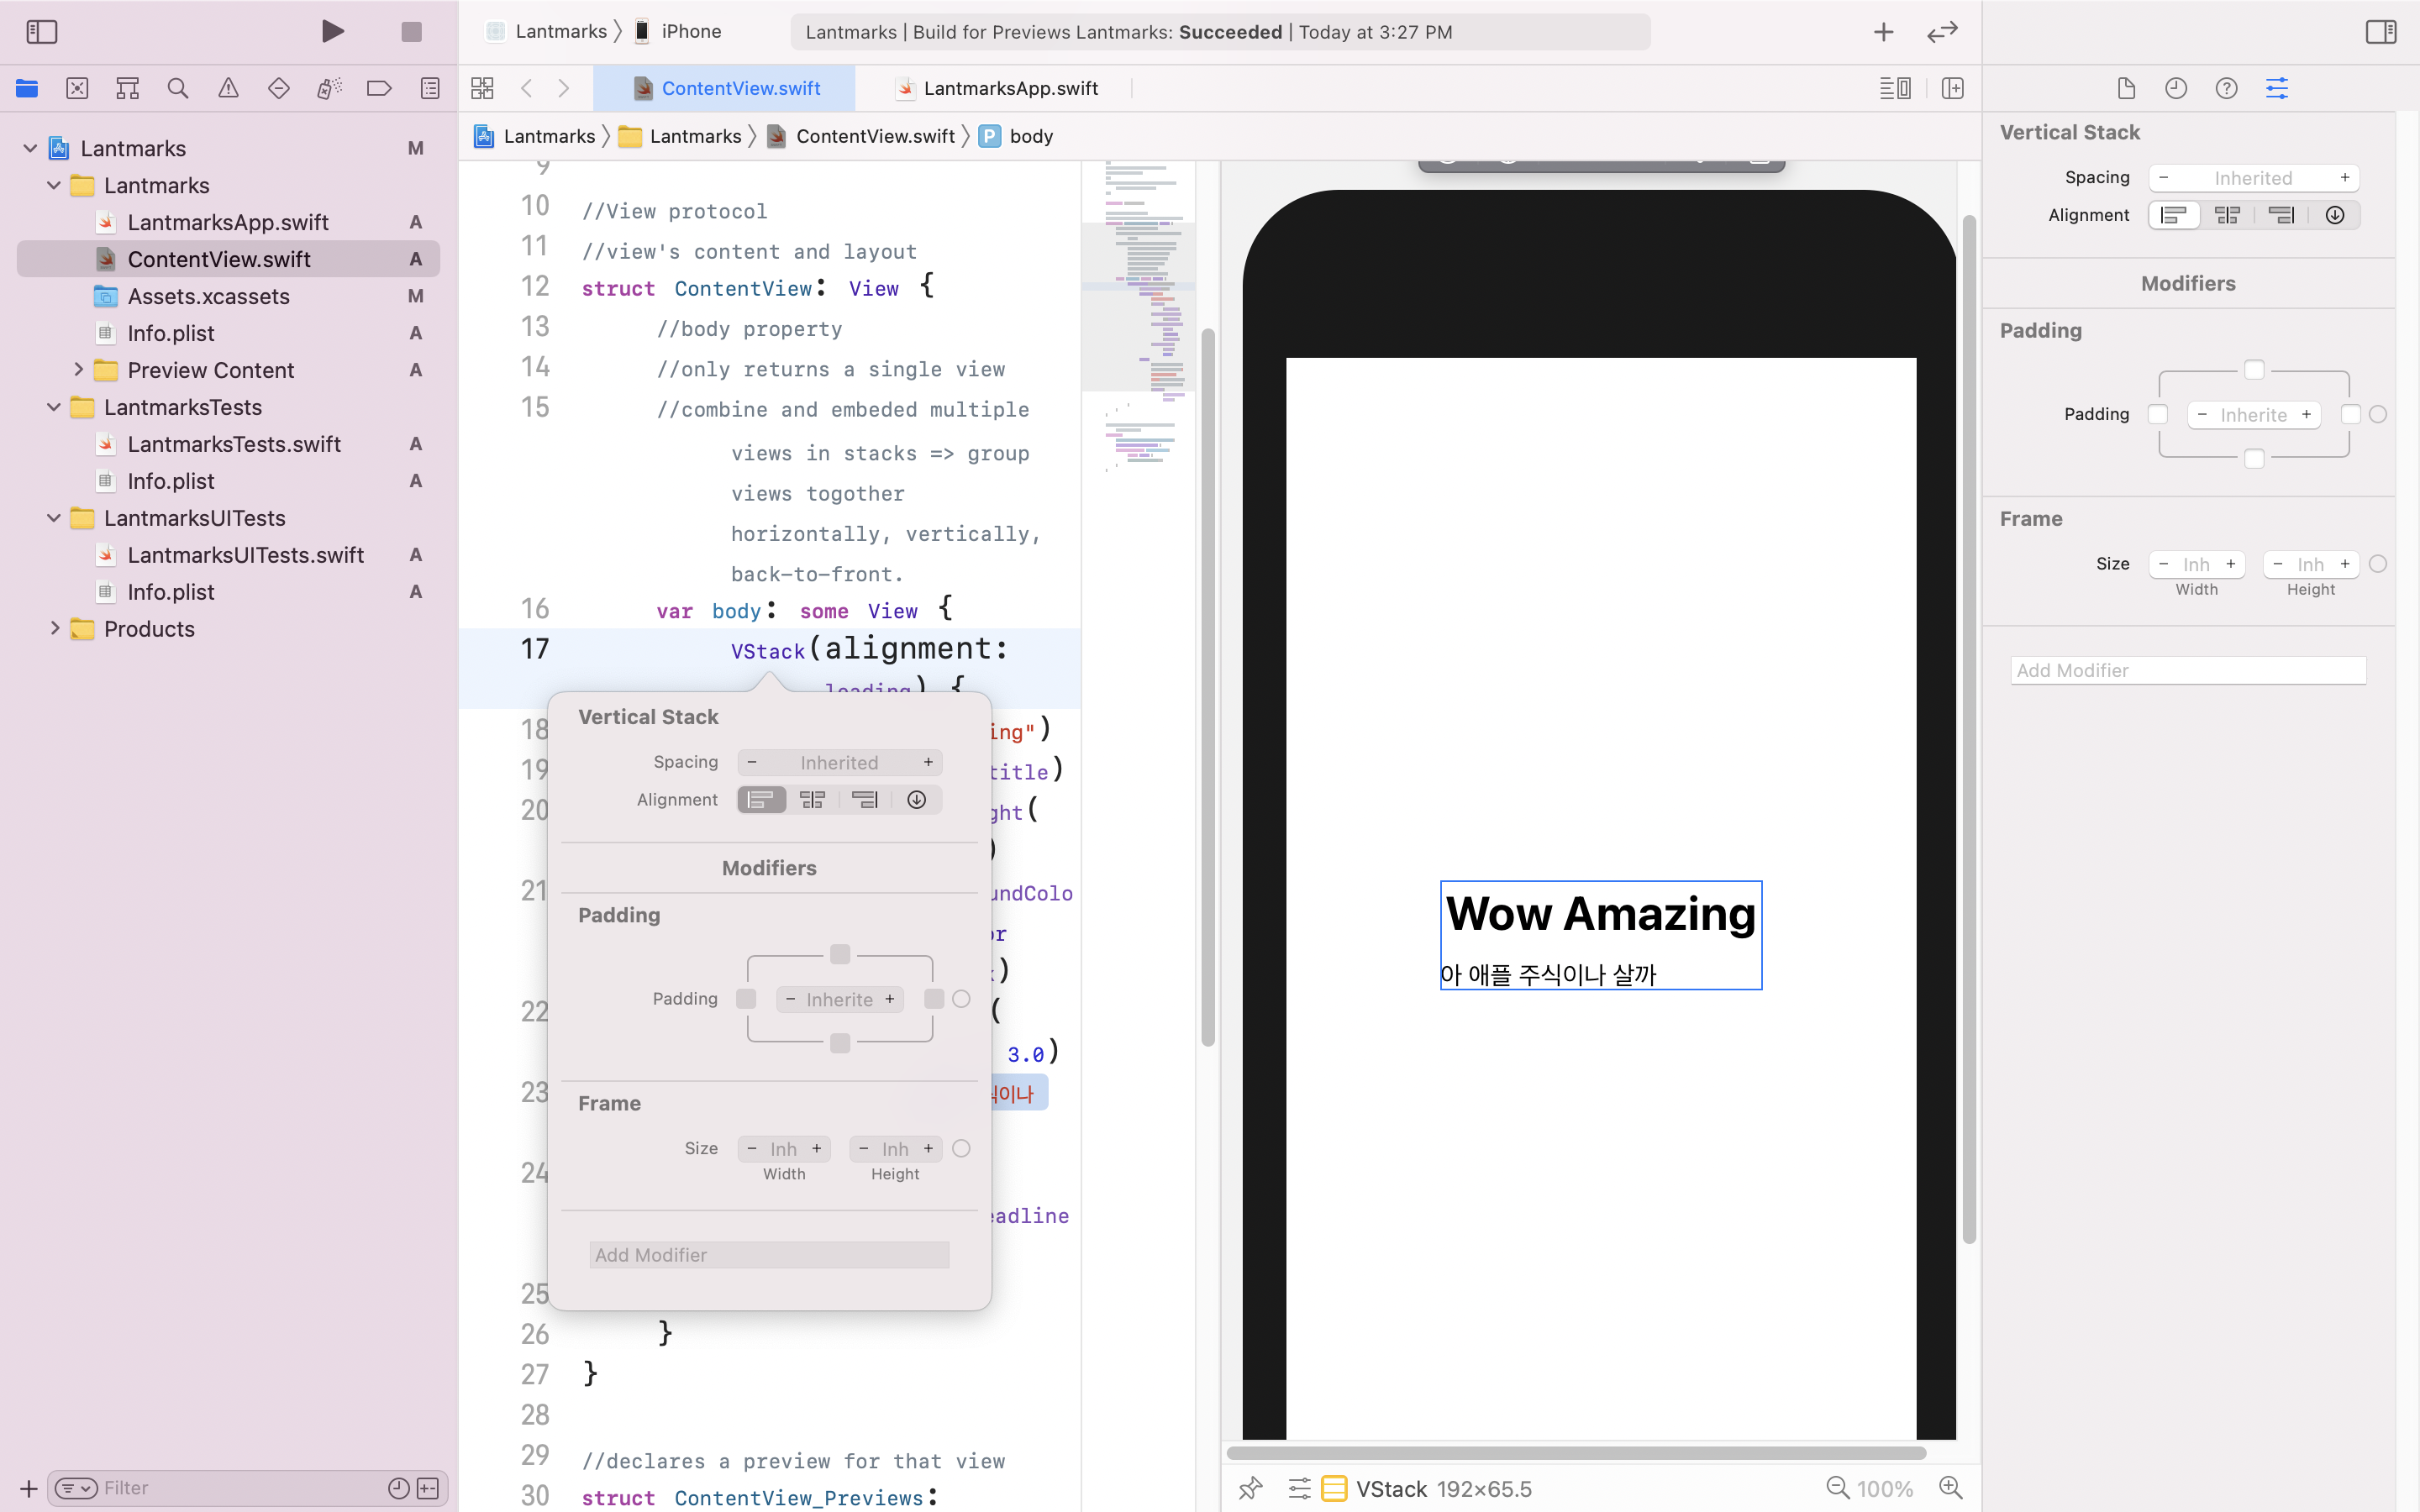Open the test navigator diamond icon
This screenshot has width=2420, height=1512.
coord(279,88)
